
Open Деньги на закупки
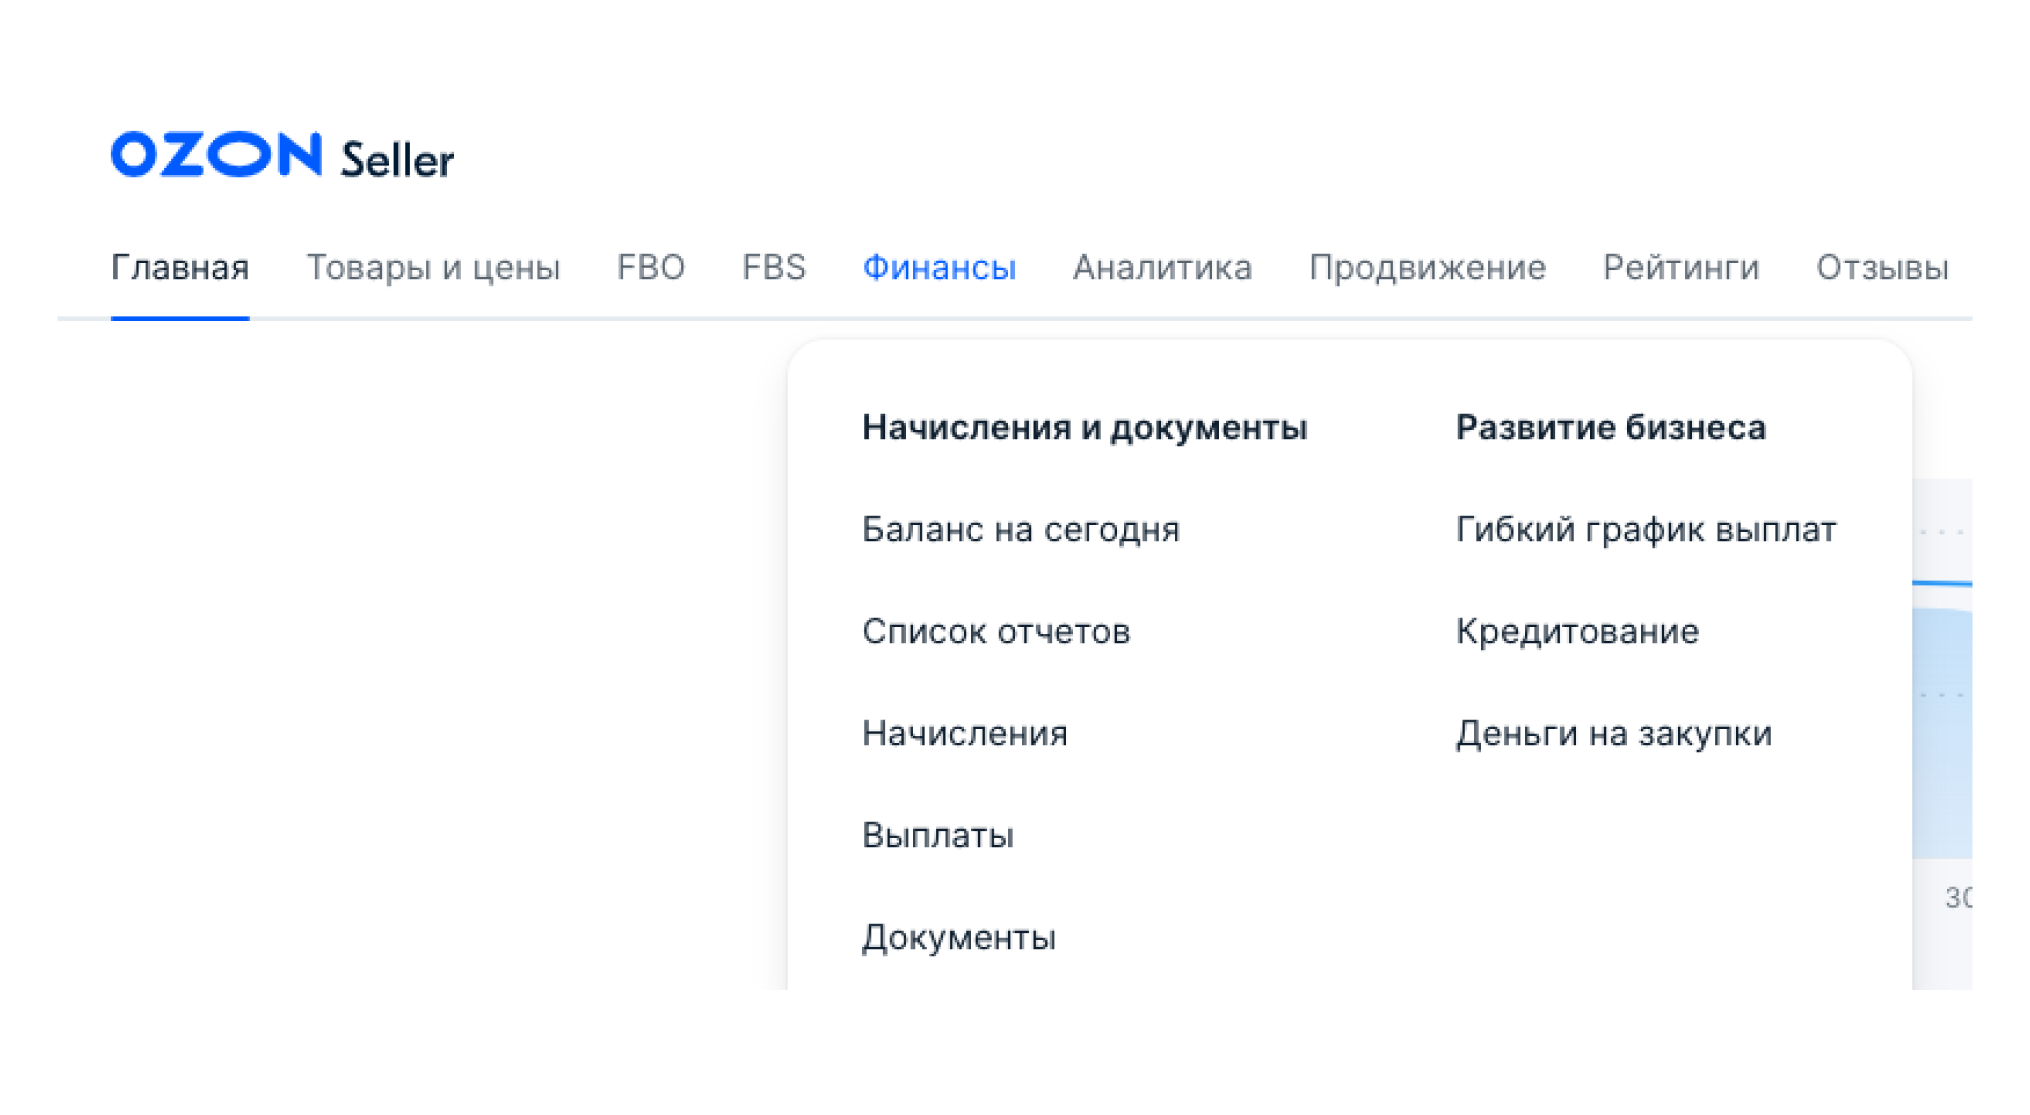pos(1614,733)
